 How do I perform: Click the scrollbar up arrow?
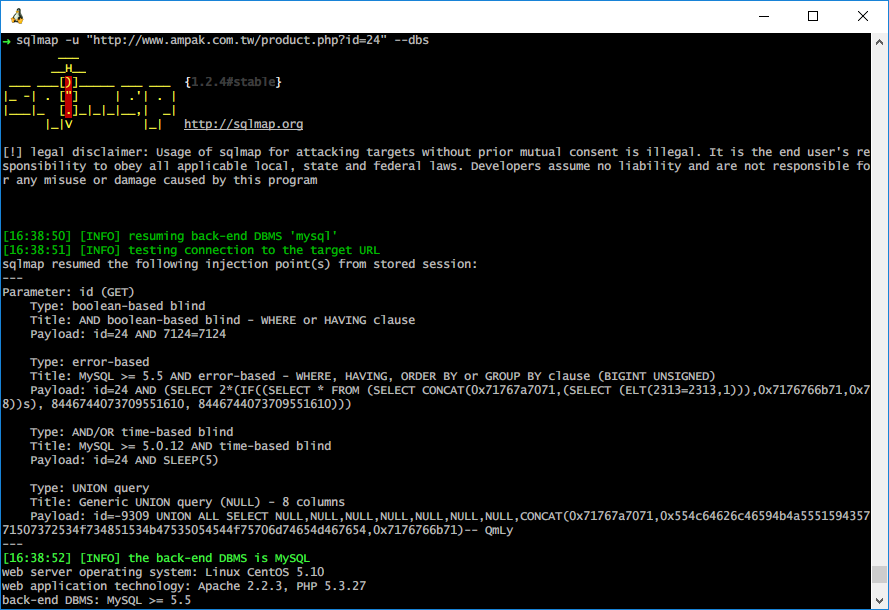click(x=879, y=42)
